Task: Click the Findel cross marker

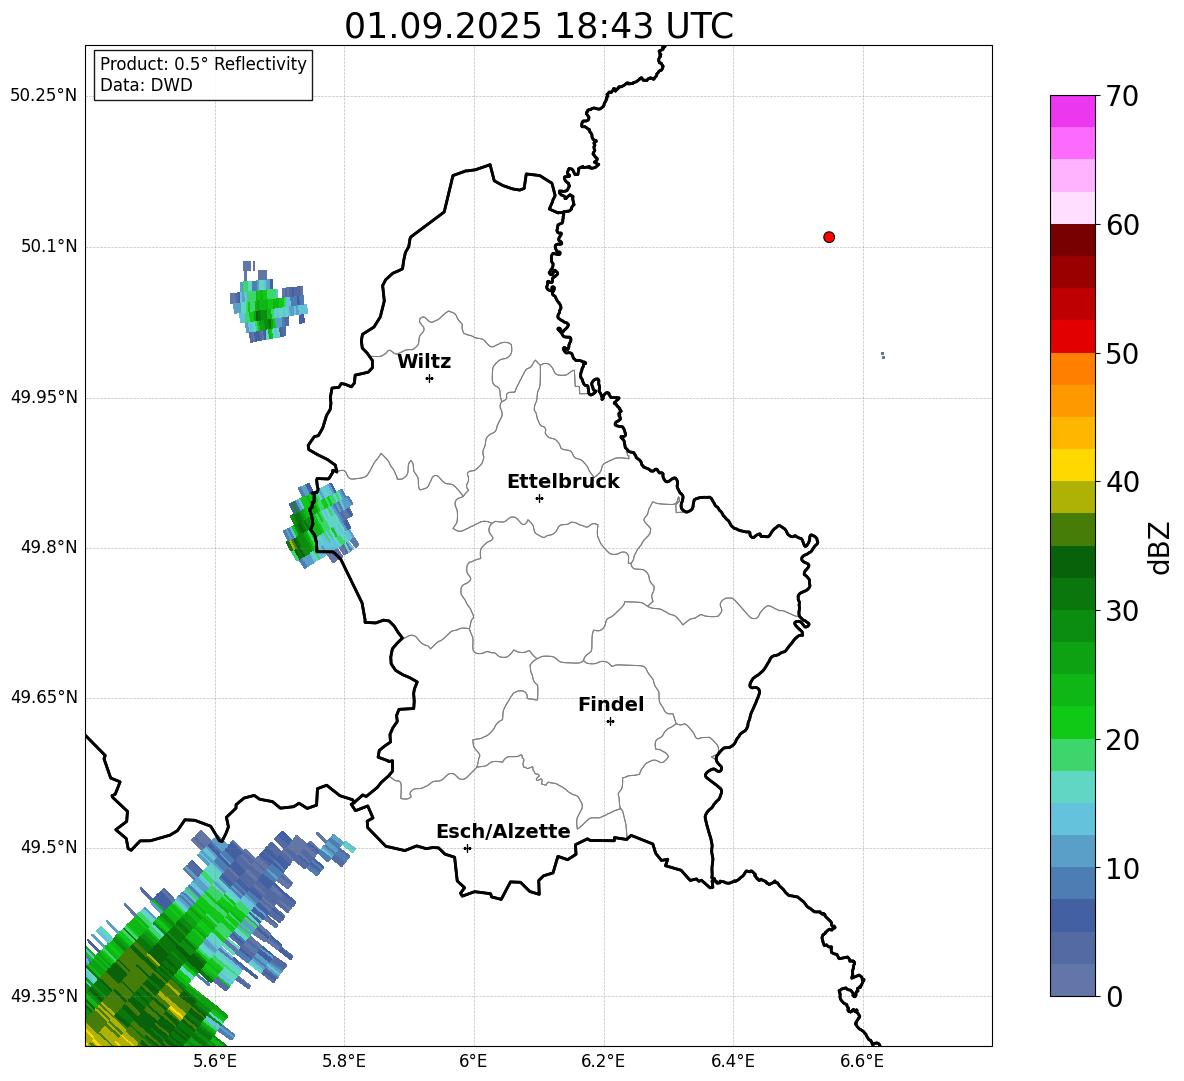Action: point(611,722)
